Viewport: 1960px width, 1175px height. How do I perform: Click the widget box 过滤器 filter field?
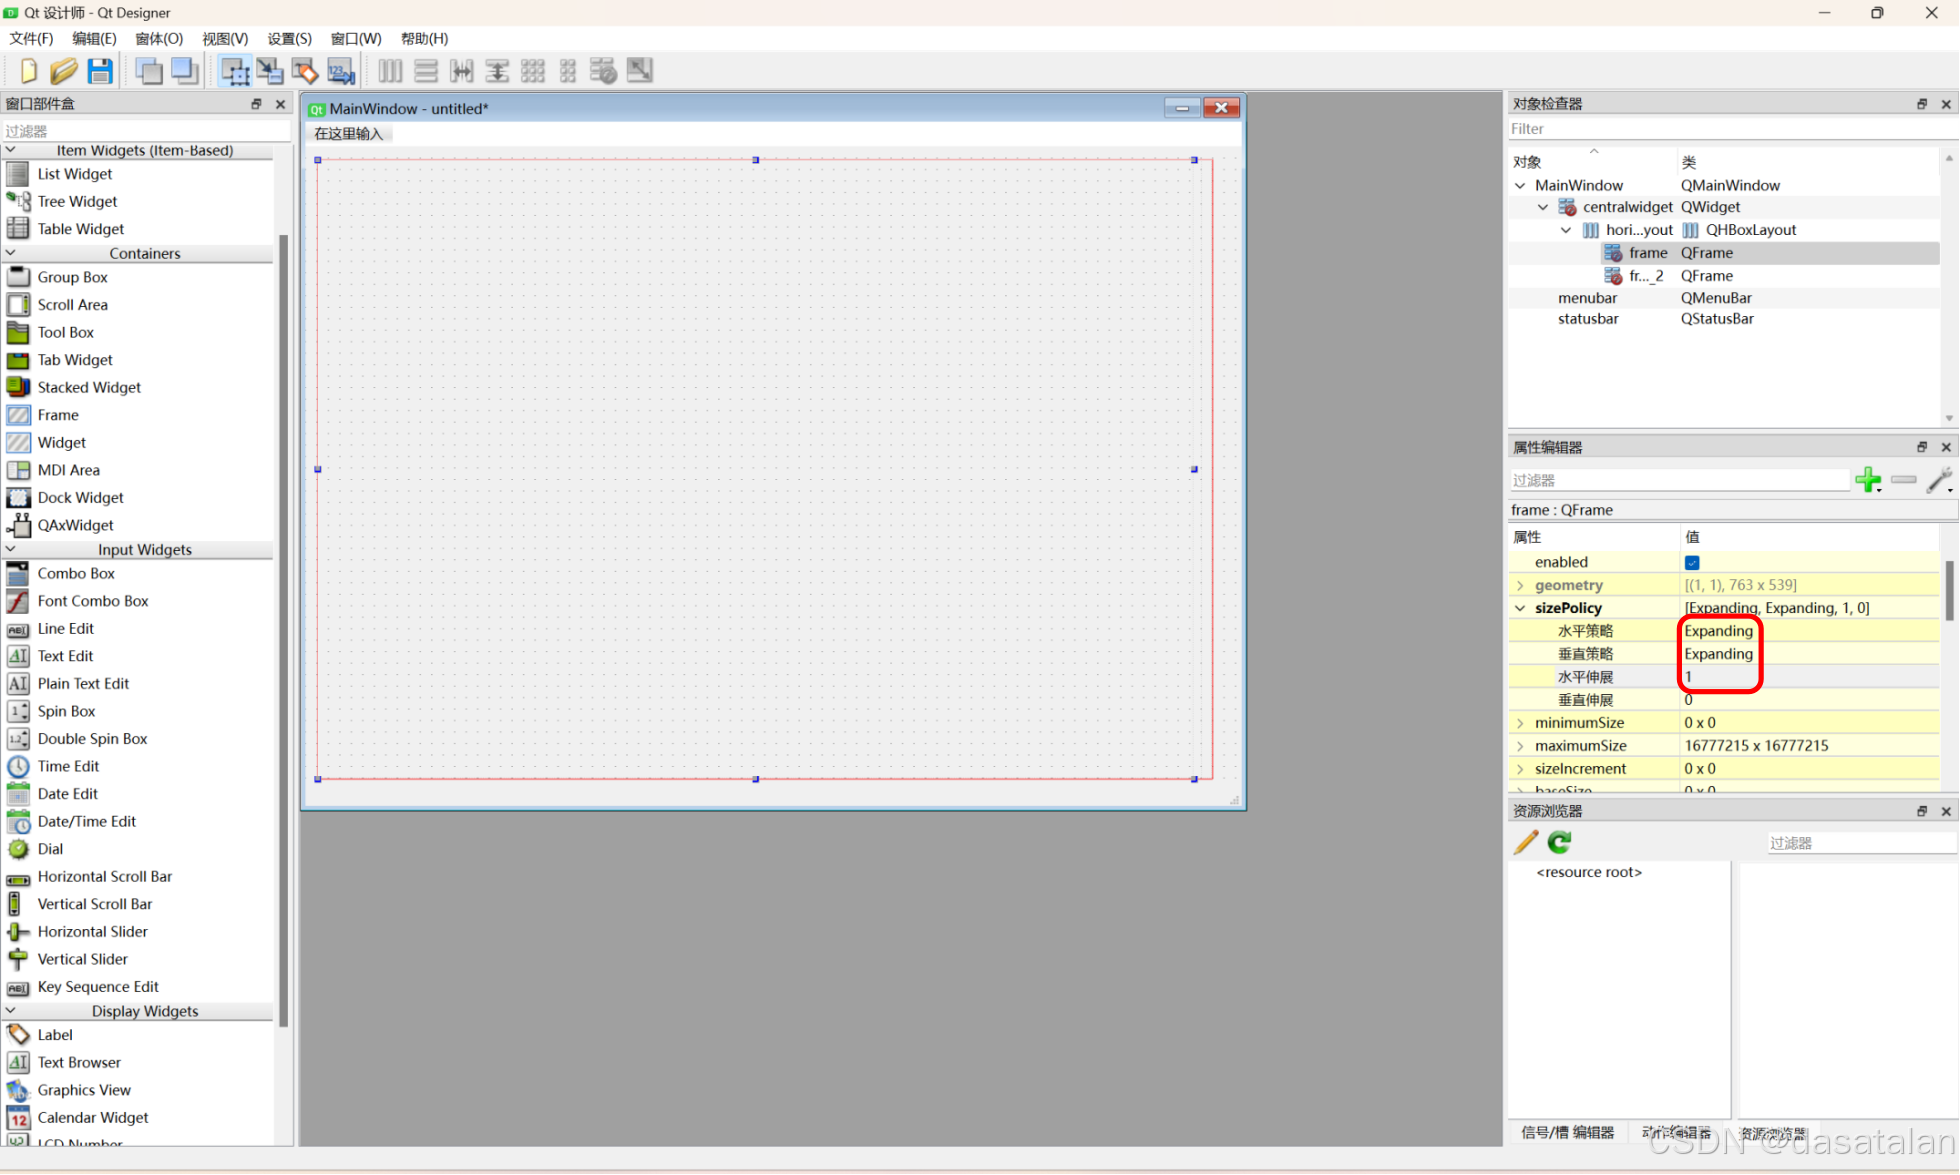(145, 130)
